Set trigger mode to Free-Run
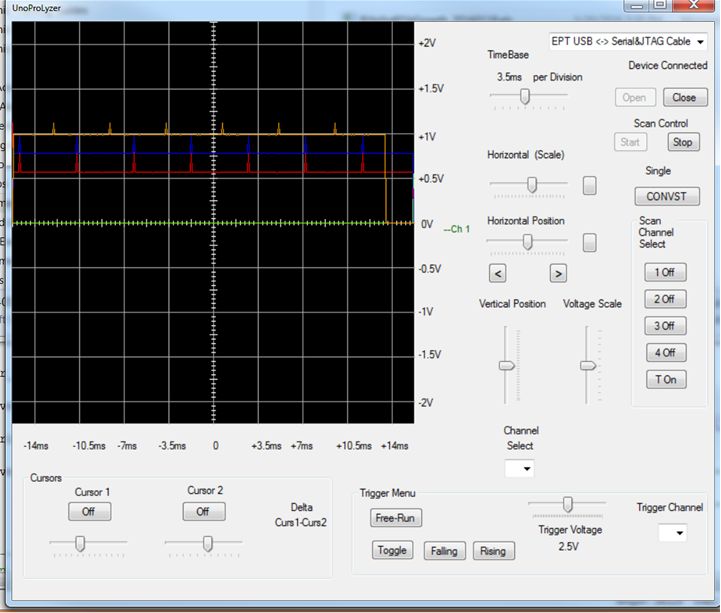 395,518
